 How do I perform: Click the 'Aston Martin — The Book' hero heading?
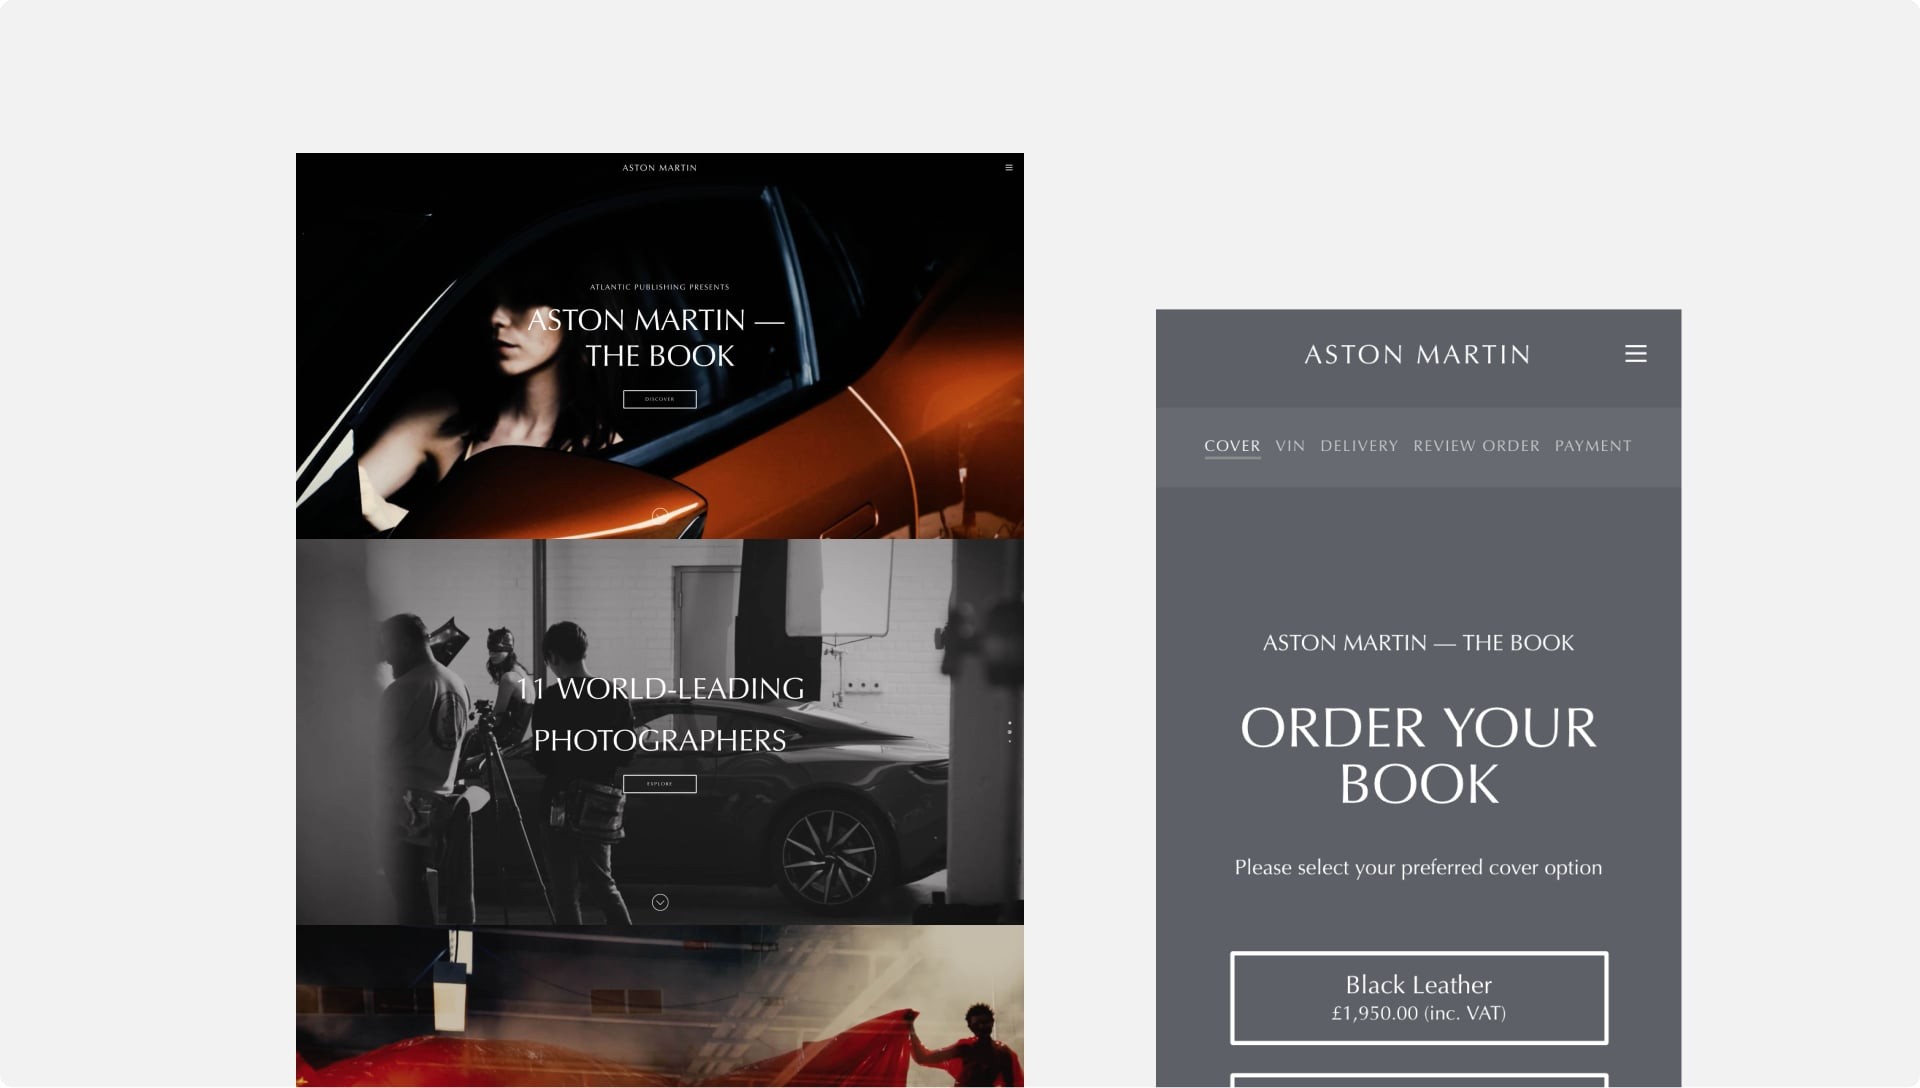pyautogui.click(x=657, y=338)
